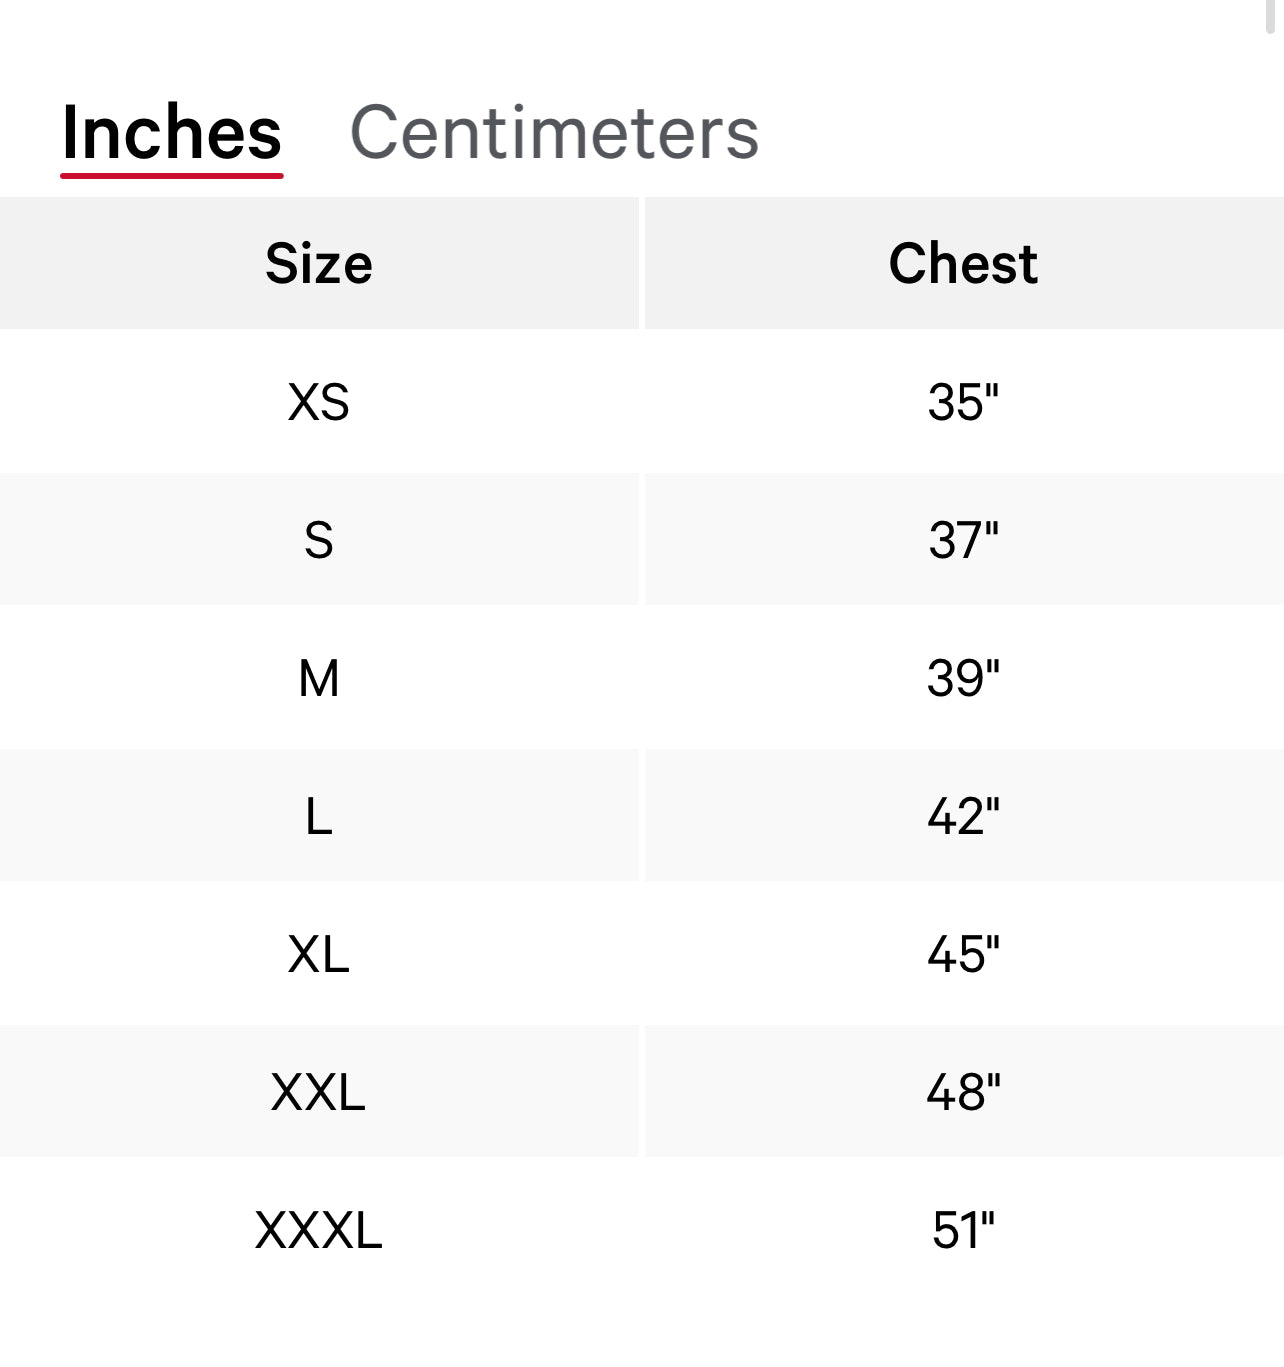Image resolution: width=1284 pixels, height=1367 pixels.
Task: Click the 51" chest measurement
Action: pos(963,1230)
